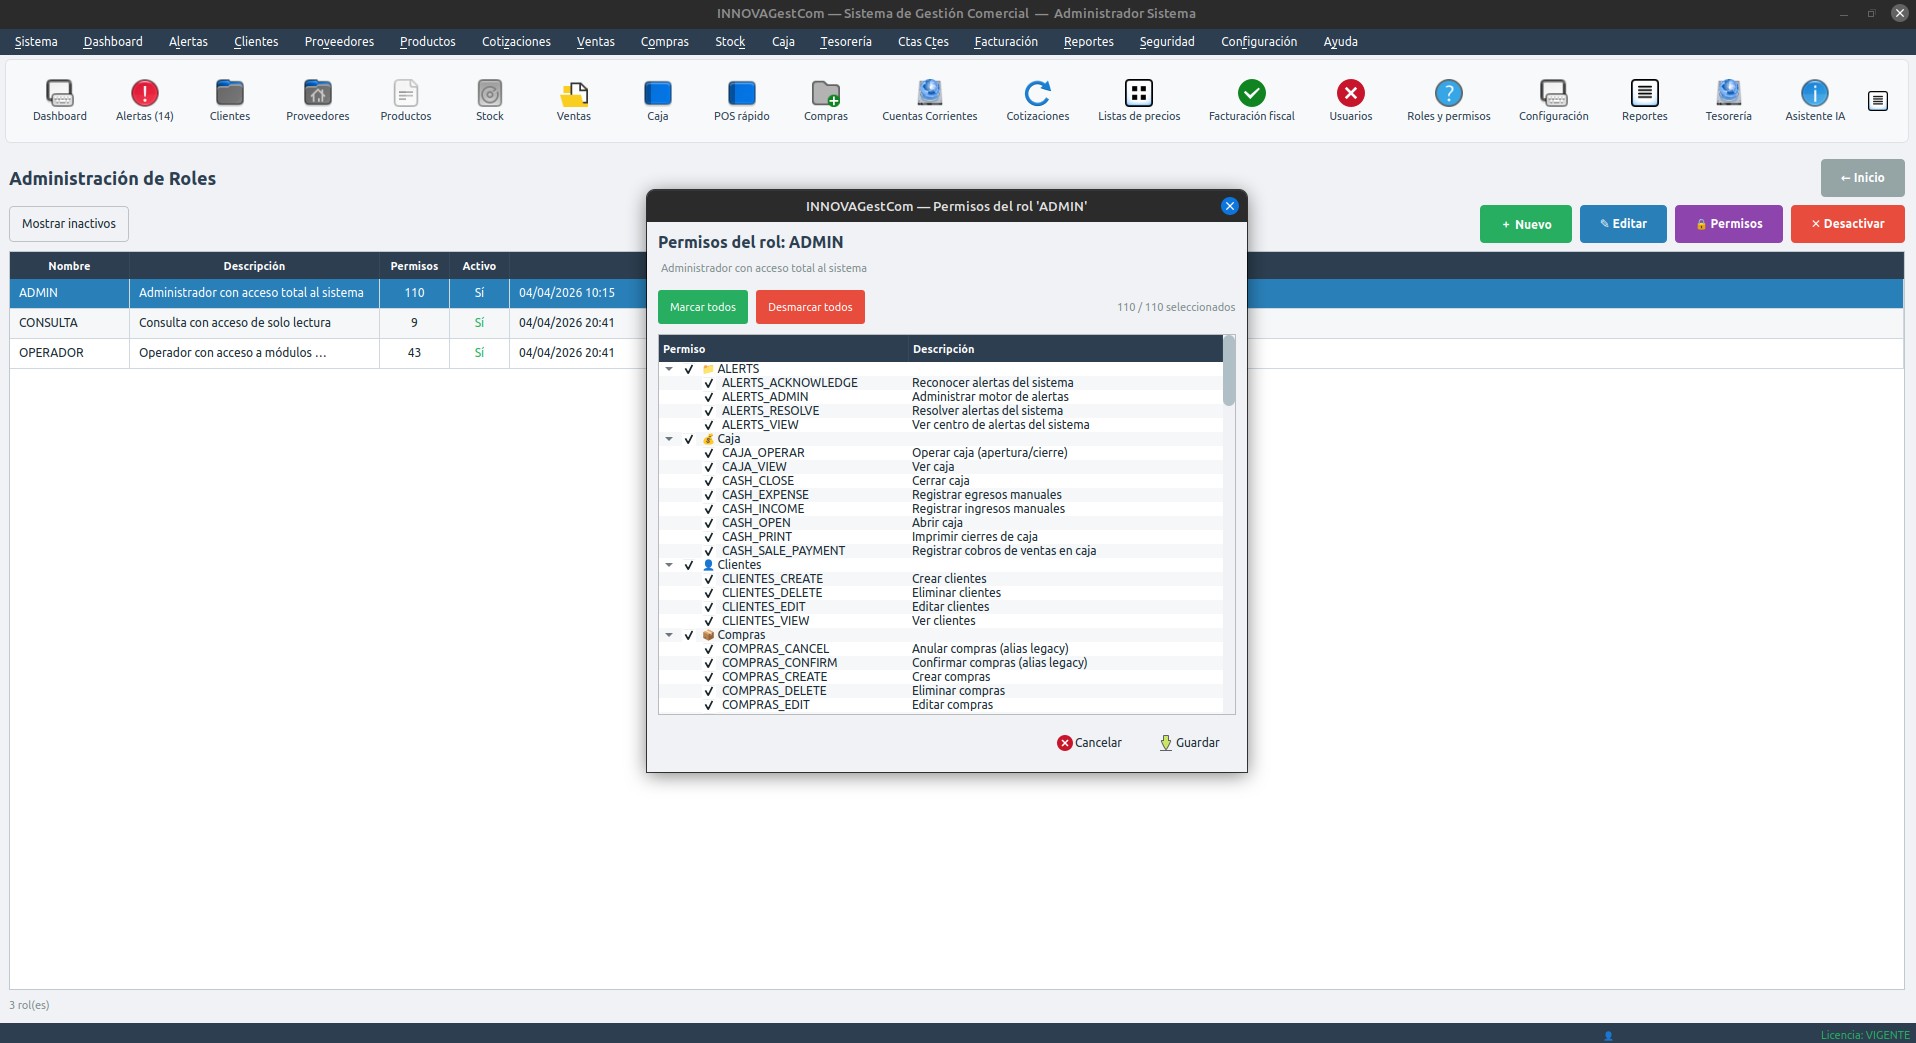Click the Usuarios toolbar icon
The width and height of the screenshot is (1916, 1043).
click(x=1350, y=100)
